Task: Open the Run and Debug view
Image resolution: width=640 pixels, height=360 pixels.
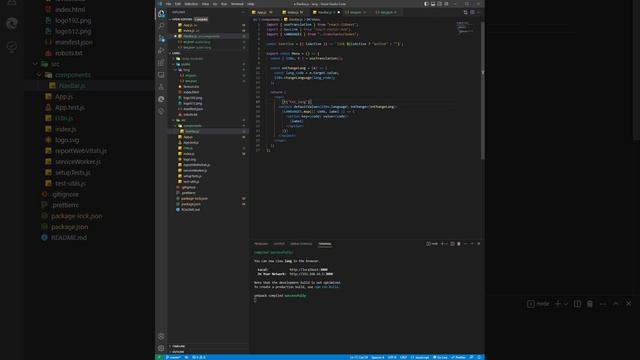Action: (x=161, y=51)
